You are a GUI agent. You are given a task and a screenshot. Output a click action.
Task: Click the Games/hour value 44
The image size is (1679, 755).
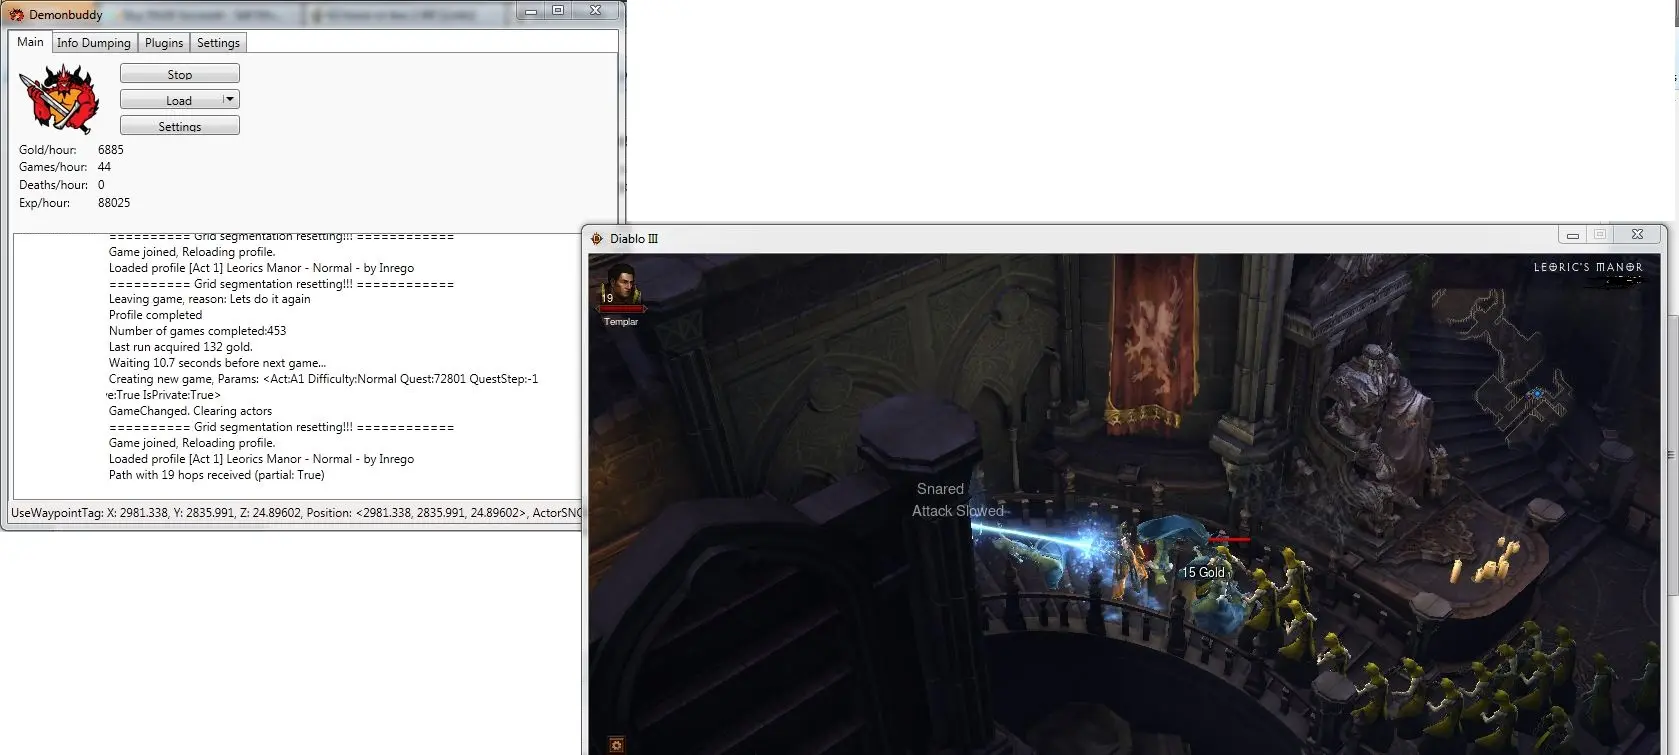104,167
